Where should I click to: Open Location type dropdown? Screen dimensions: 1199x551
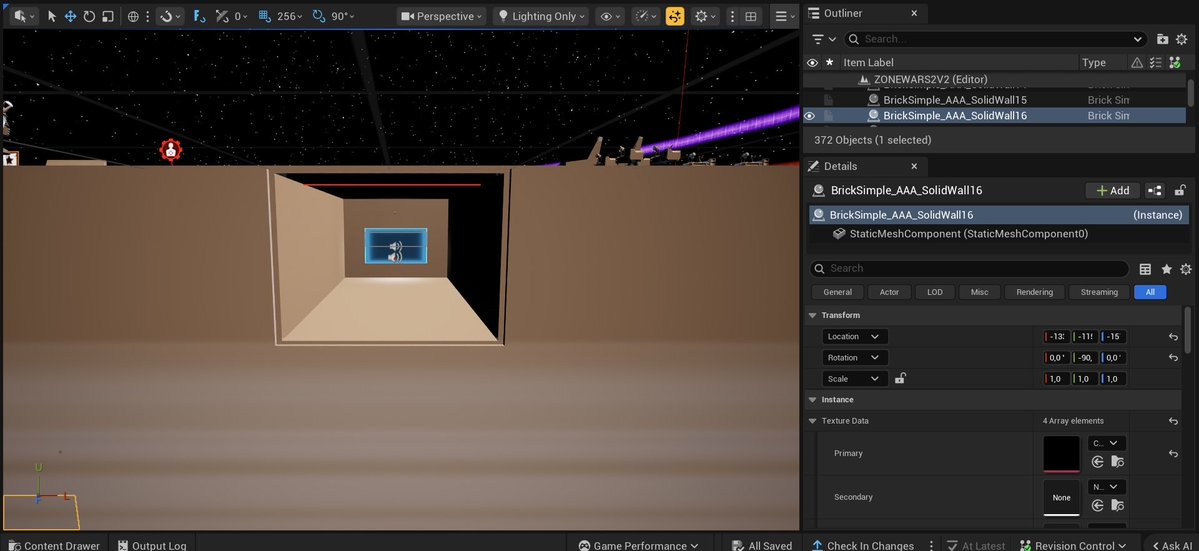(x=856, y=336)
